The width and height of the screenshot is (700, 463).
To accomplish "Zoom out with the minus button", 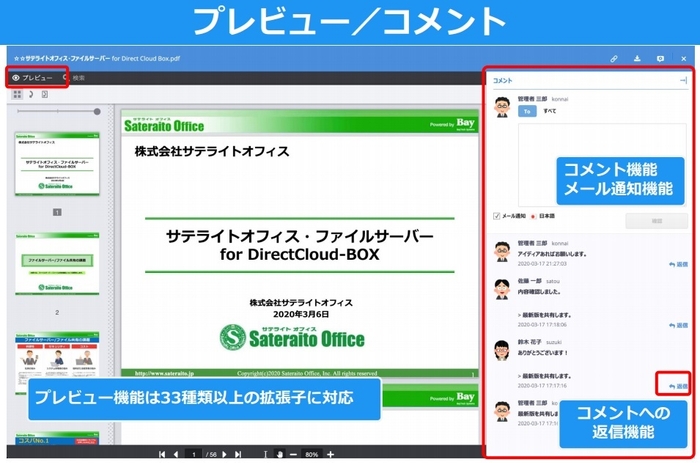I will pos(293,454).
